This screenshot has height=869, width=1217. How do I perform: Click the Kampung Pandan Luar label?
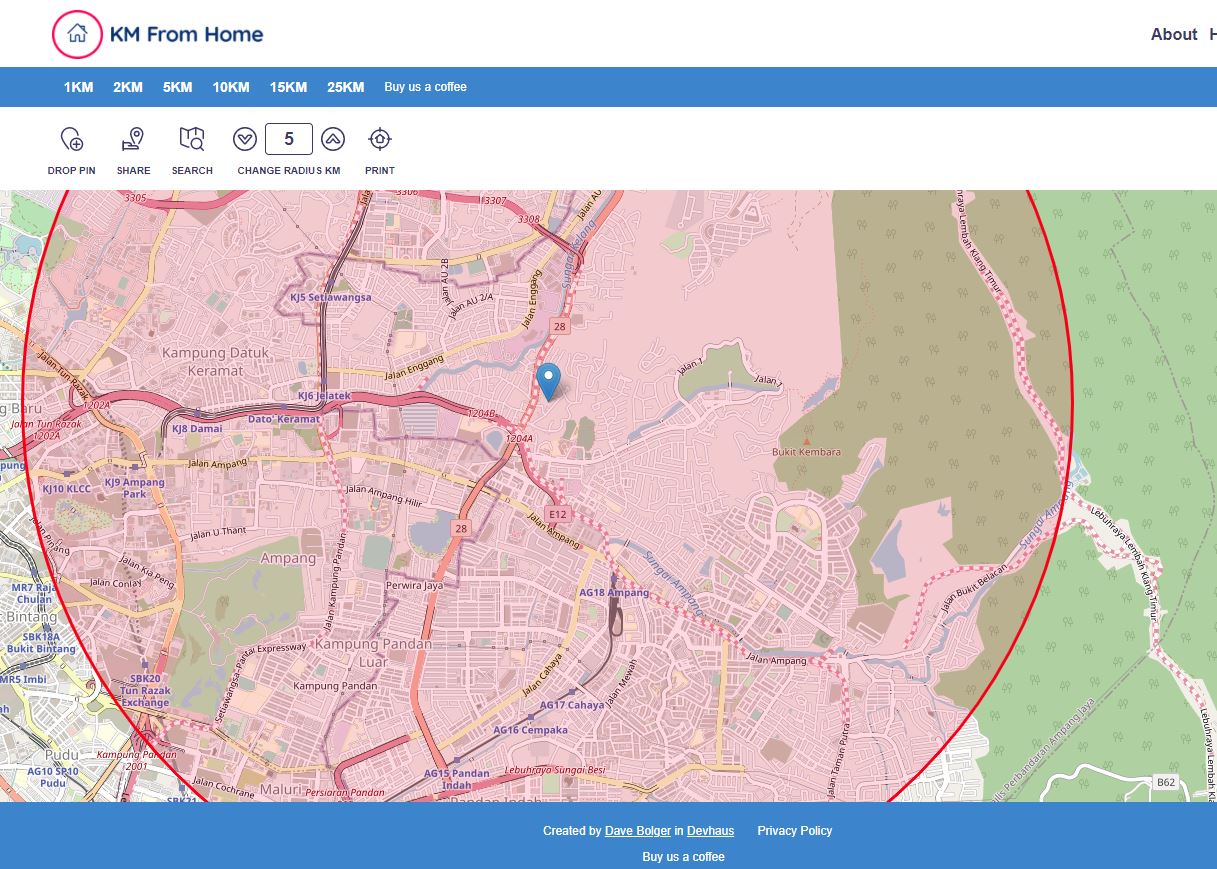pyautogui.click(x=374, y=652)
